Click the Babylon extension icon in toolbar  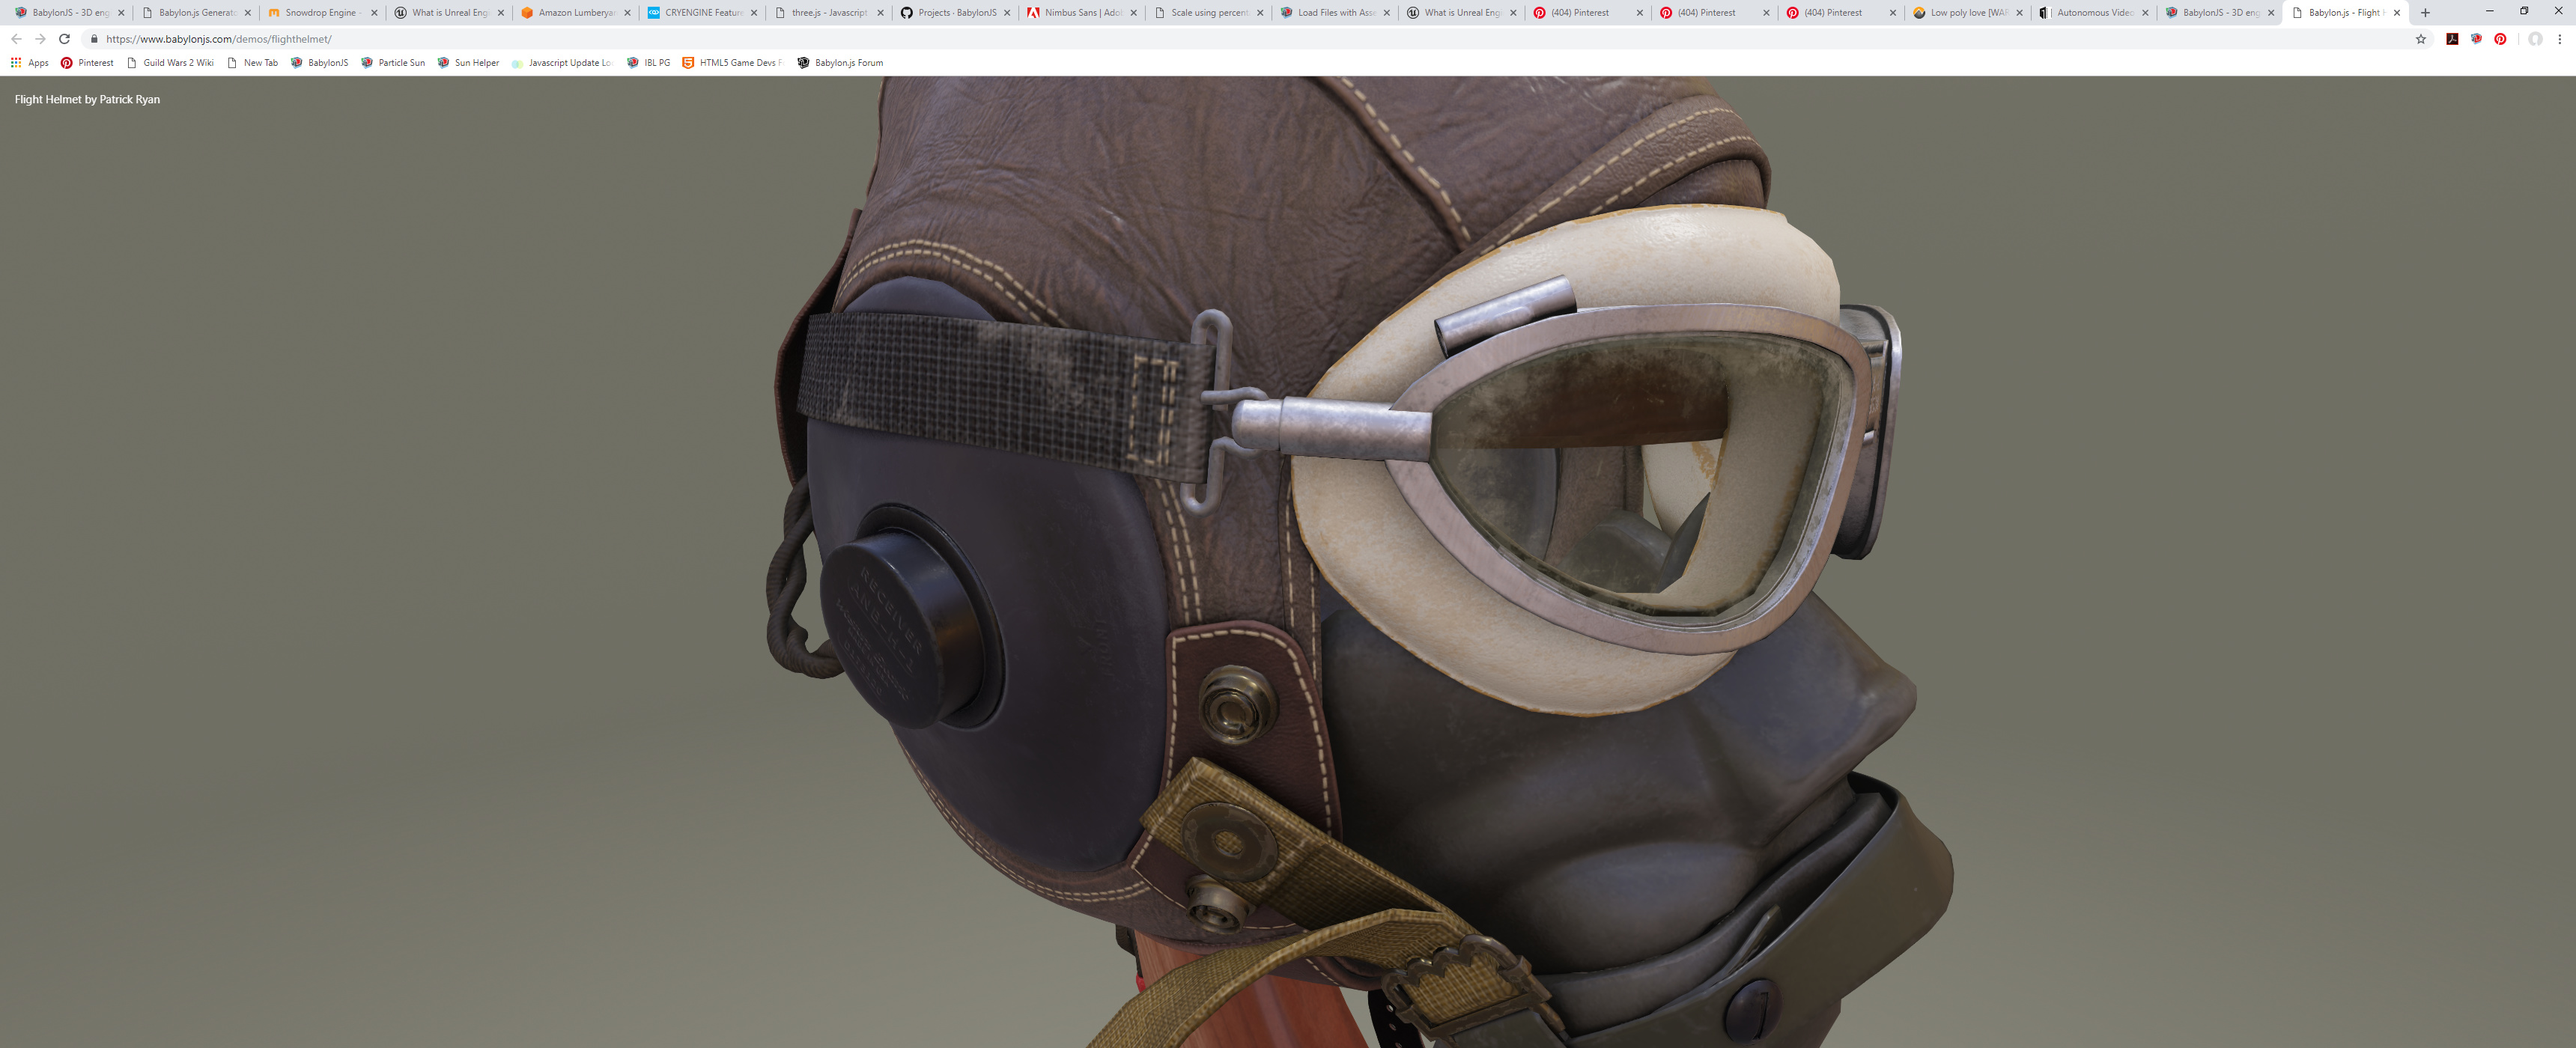click(x=2476, y=39)
